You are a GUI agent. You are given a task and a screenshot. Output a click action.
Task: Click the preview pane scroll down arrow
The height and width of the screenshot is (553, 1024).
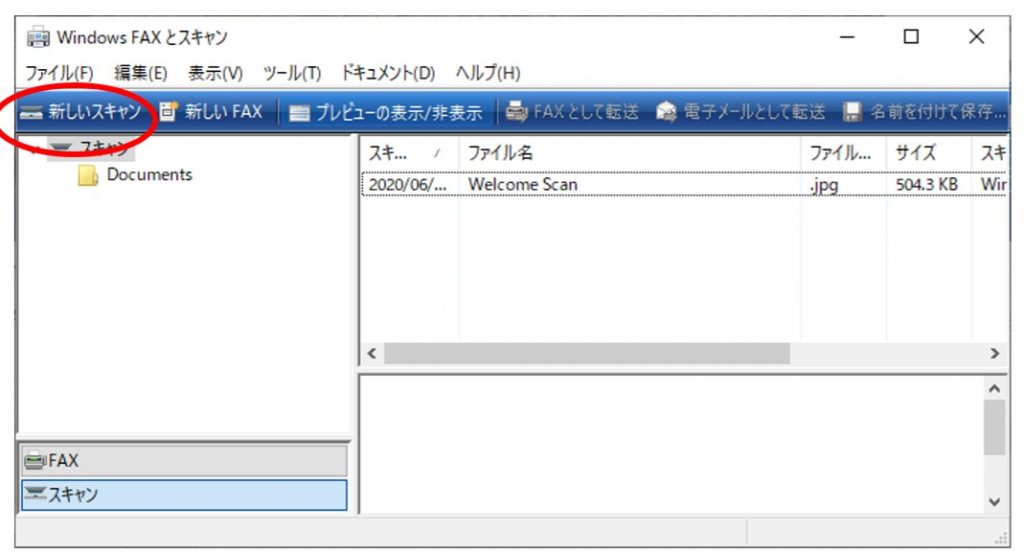pyautogui.click(x=995, y=501)
